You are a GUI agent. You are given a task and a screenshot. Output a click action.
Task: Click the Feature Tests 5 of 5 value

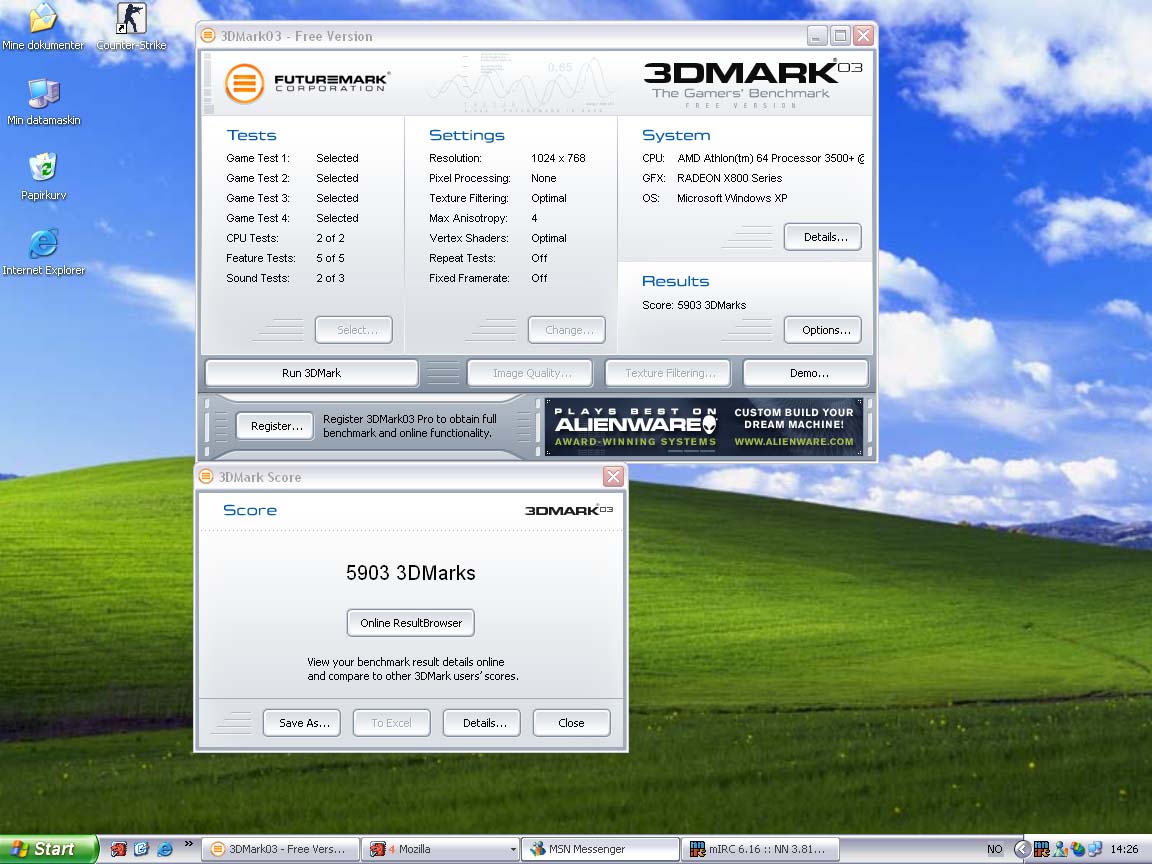pyautogui.click(x=330, y=258)
